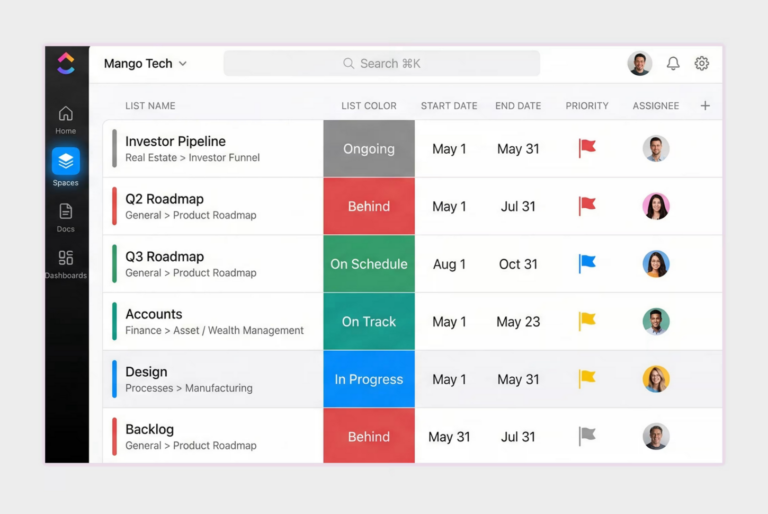Add a new column with plus icon
The width and height of the screenshot is (768, 514).
tap(705, 105)
